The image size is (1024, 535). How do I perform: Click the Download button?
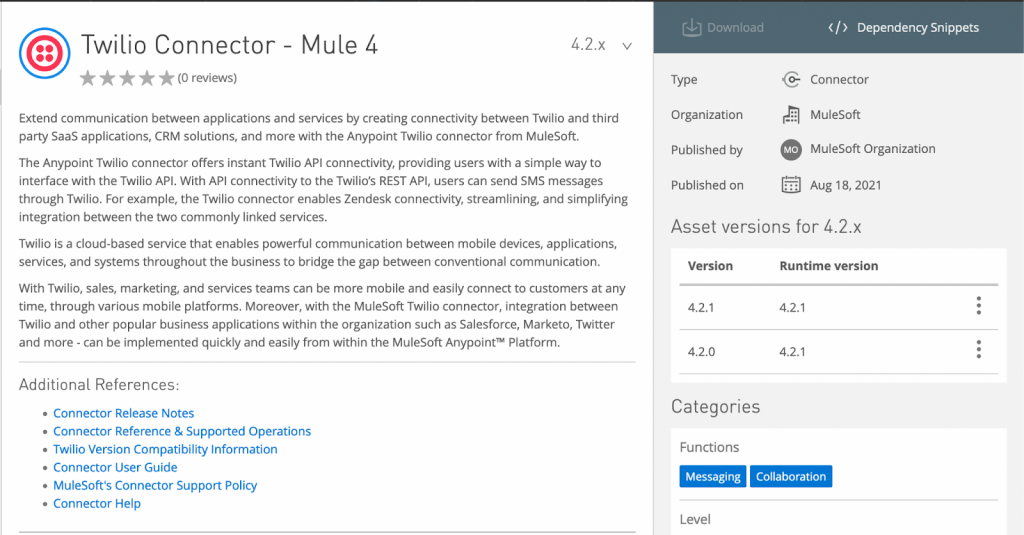pos(723,27)
